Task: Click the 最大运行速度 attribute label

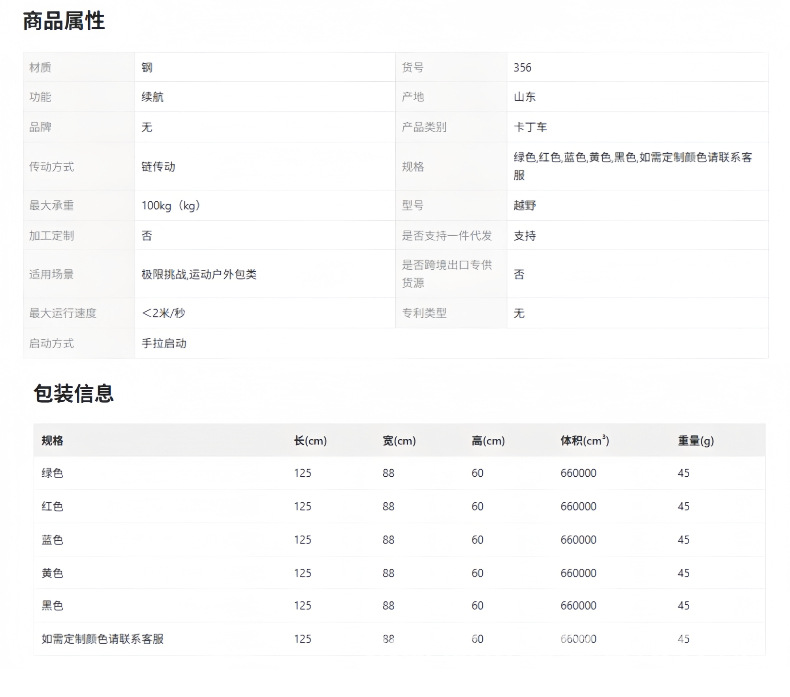Action: pyautogui.click(x=62, y=313)
